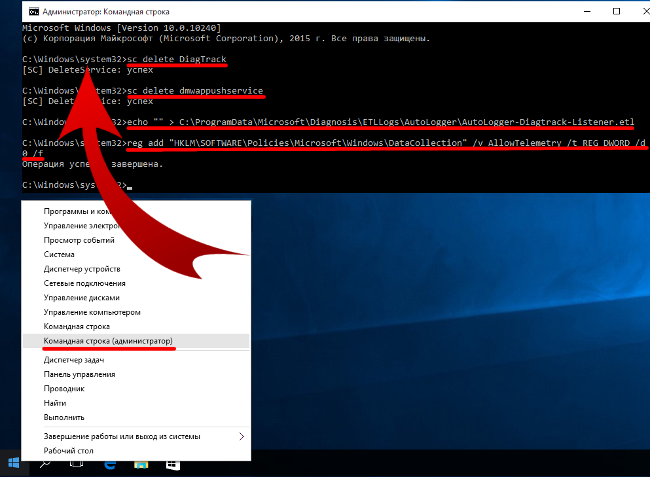
Task: Click the AutoLogger-Diagtrack-Listener.etl path text
Action: click(x=406, y=122)
